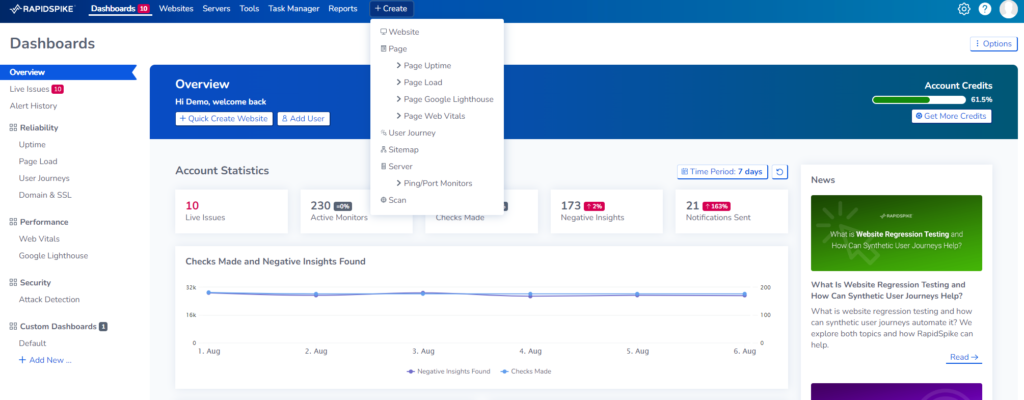Follow the Read link in News
Image resolution: width=1024 pixels, height=400 pixels.
[x=964, y=358]
